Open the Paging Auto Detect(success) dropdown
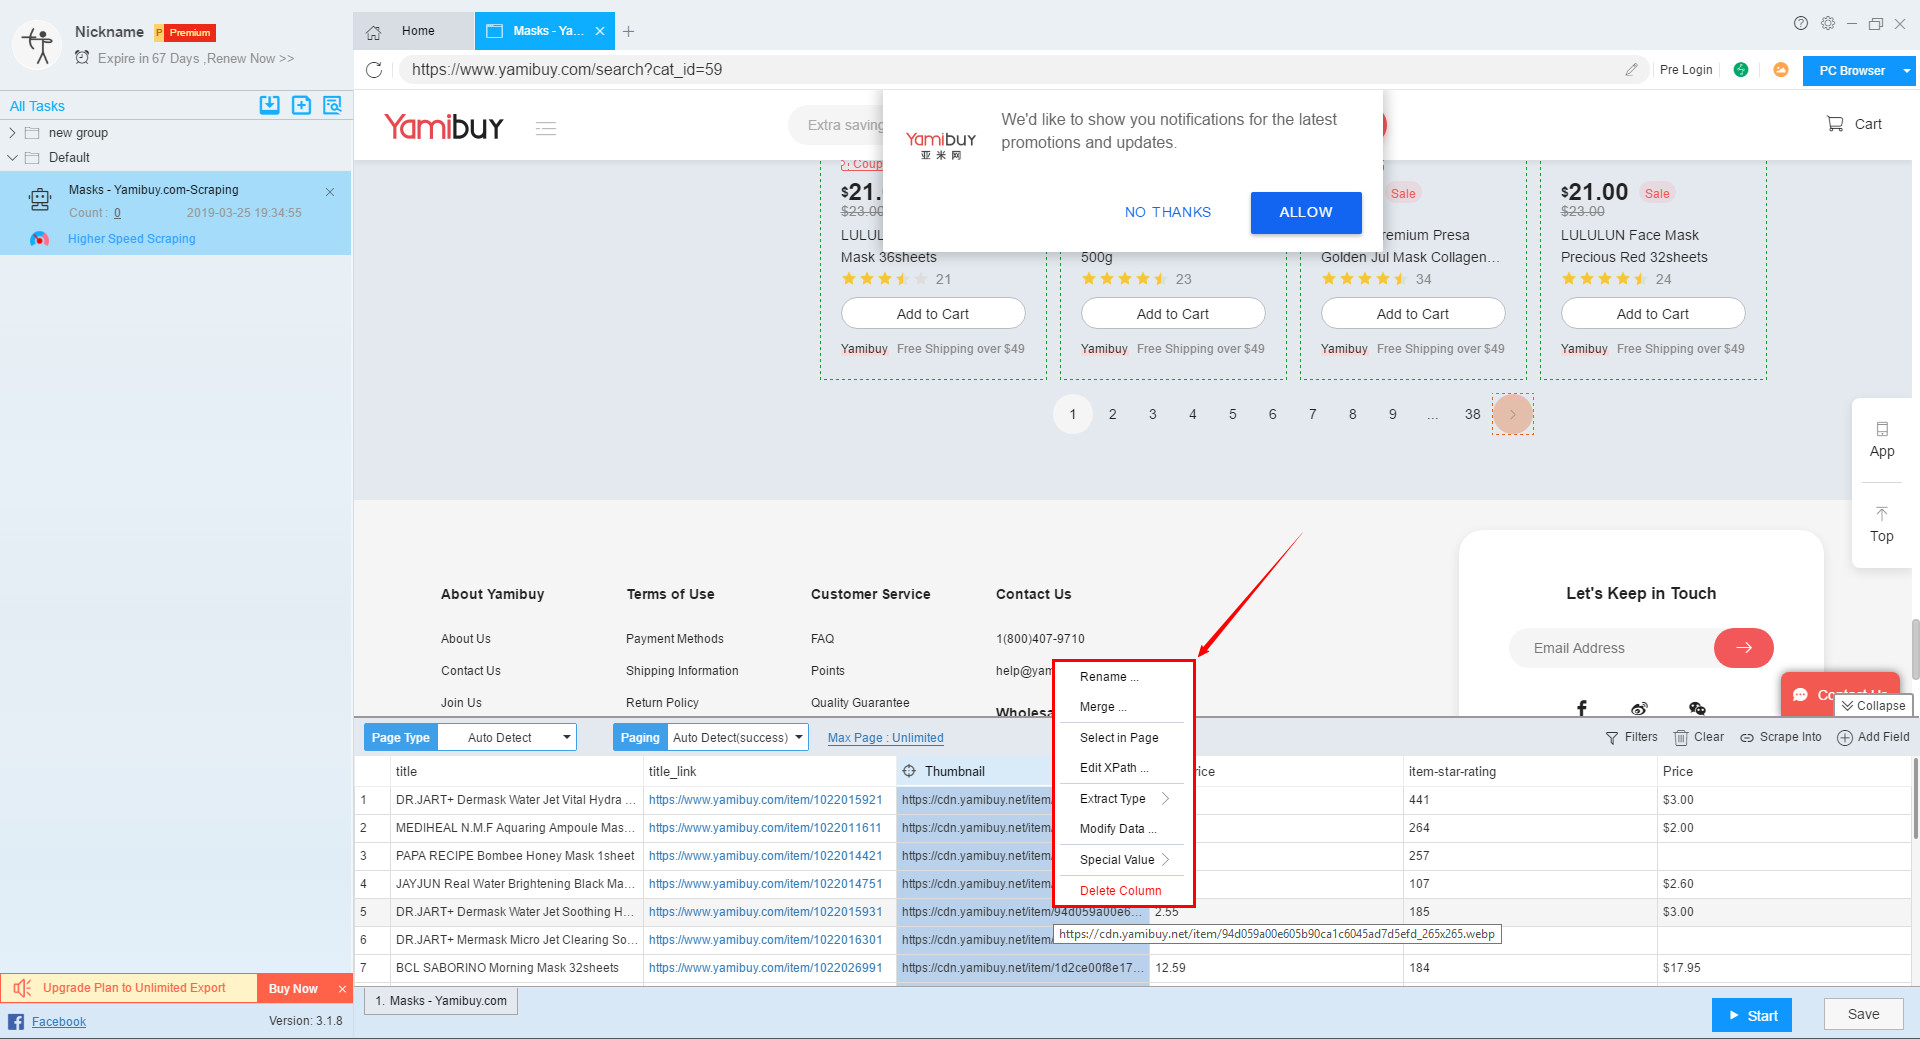 (x=738, y=738)
